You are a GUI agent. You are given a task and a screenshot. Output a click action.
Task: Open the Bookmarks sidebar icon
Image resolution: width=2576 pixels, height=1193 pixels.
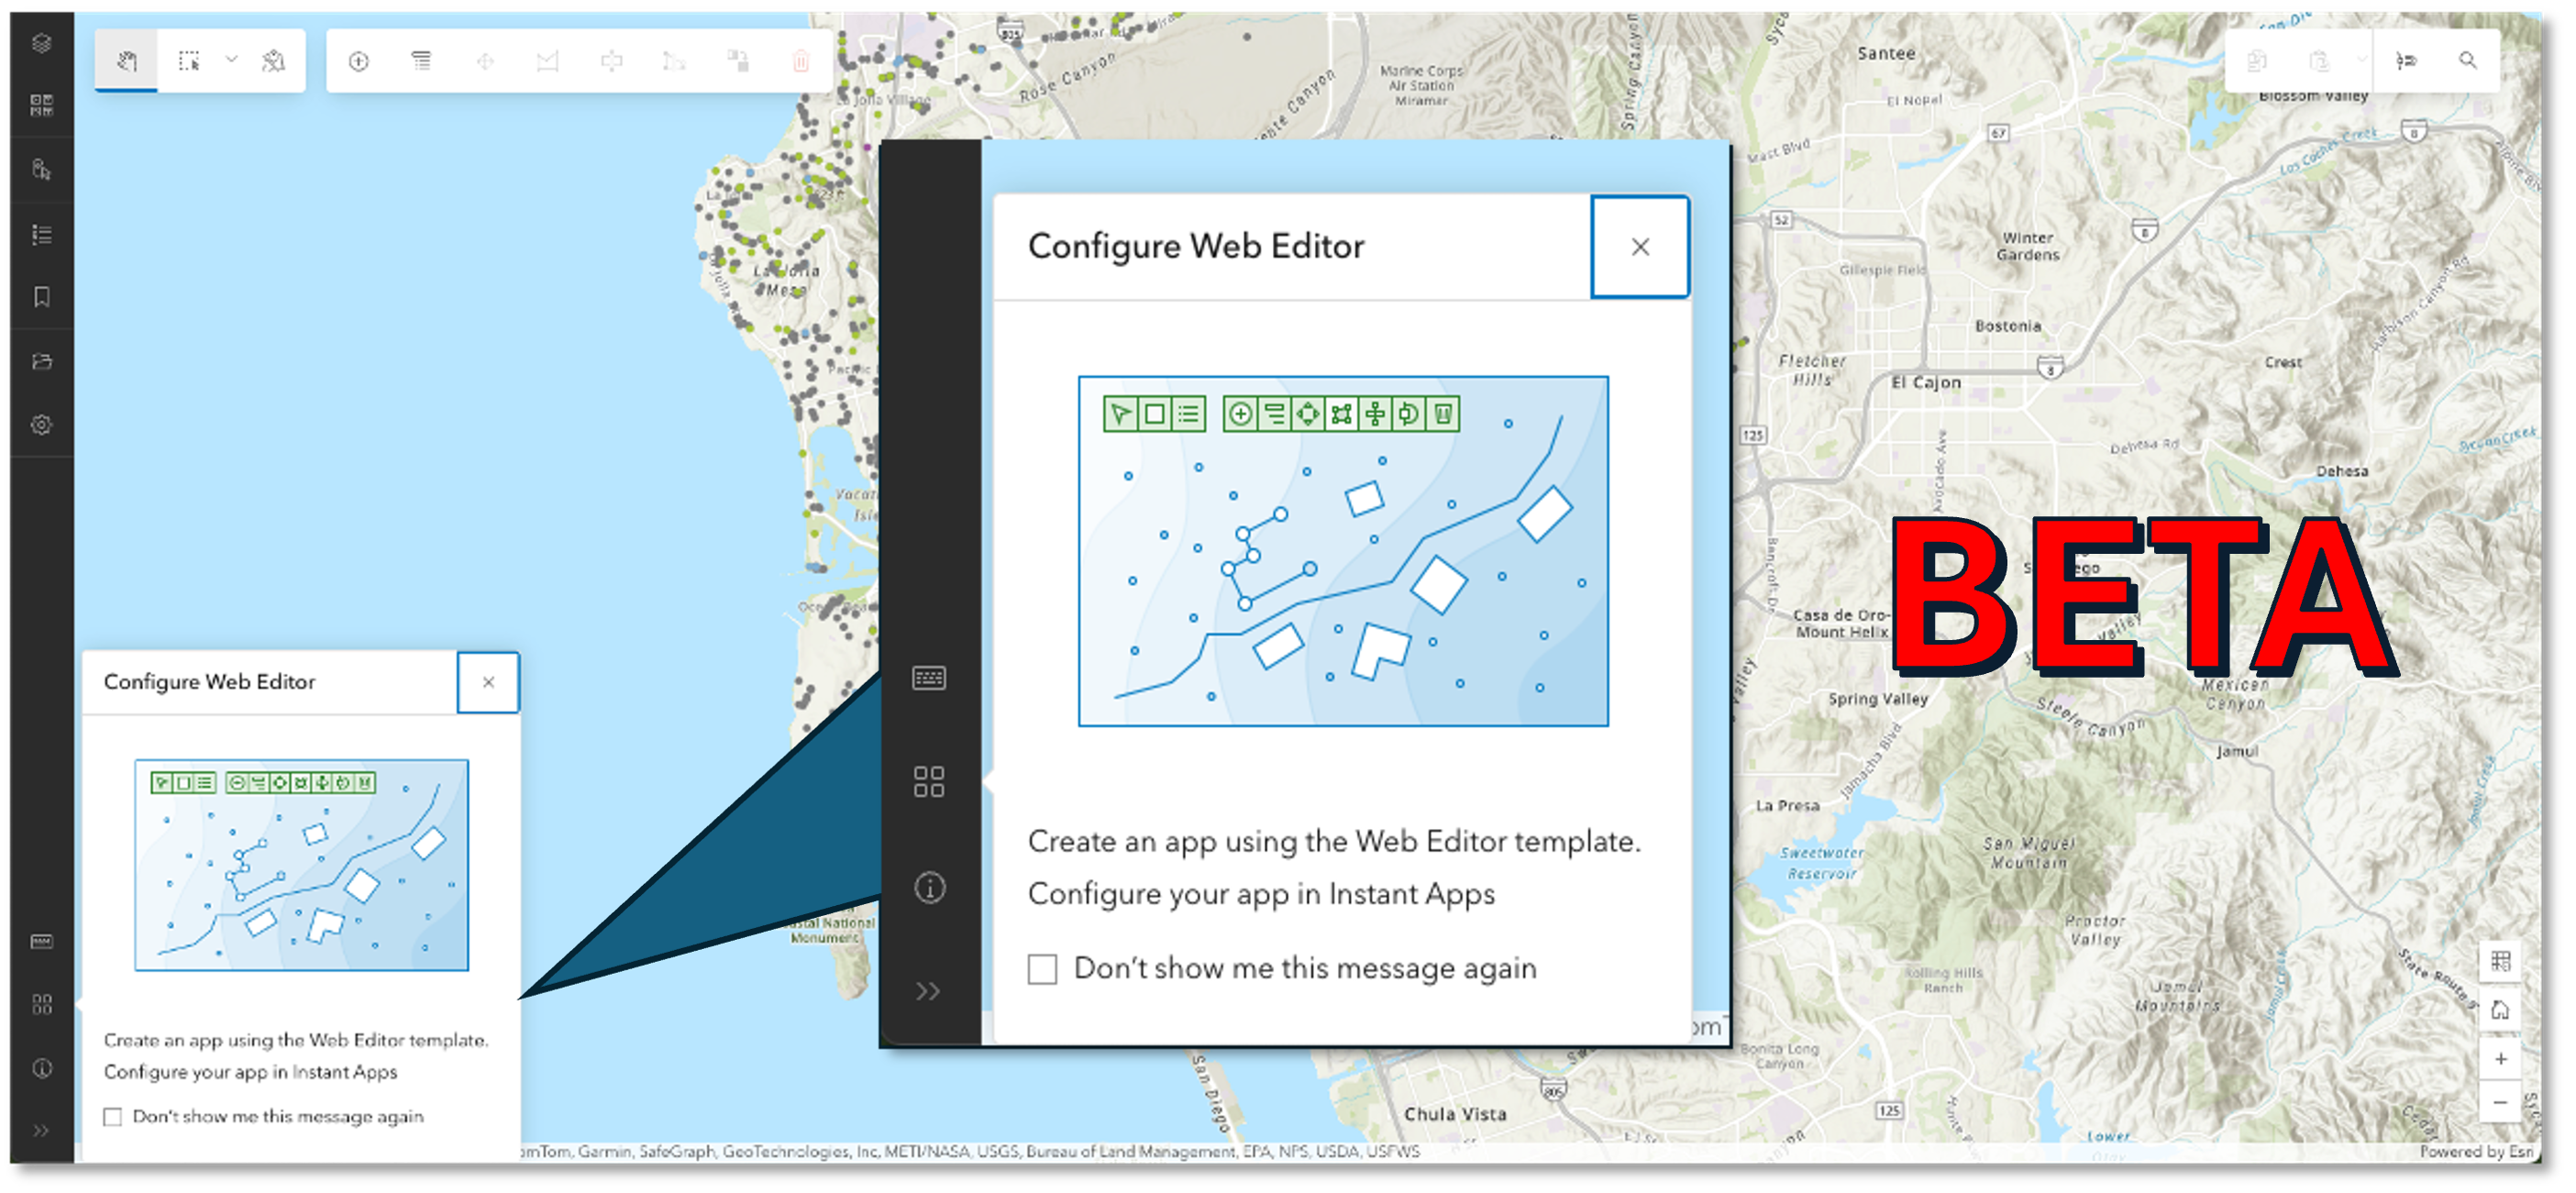coord(41,297)
